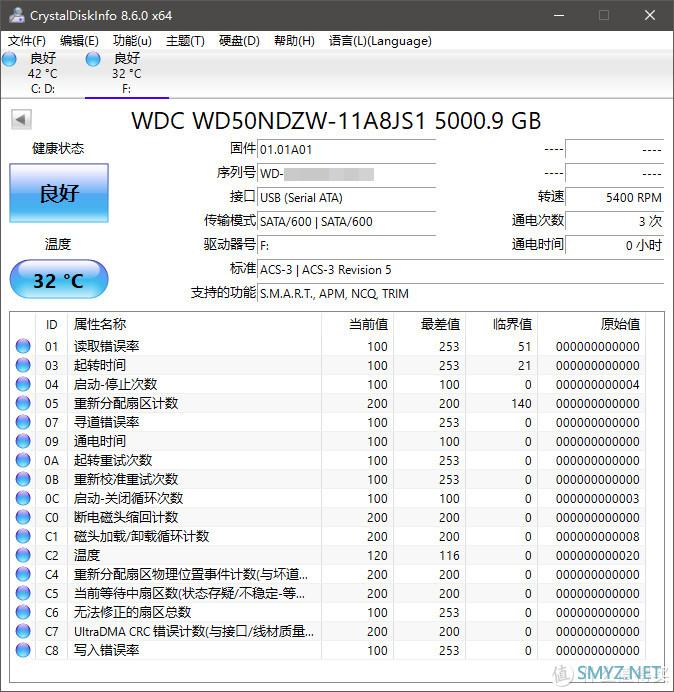Click the status dot for ID 09 通电时间 row
674x692 pixels.
(x=23, y=441)
